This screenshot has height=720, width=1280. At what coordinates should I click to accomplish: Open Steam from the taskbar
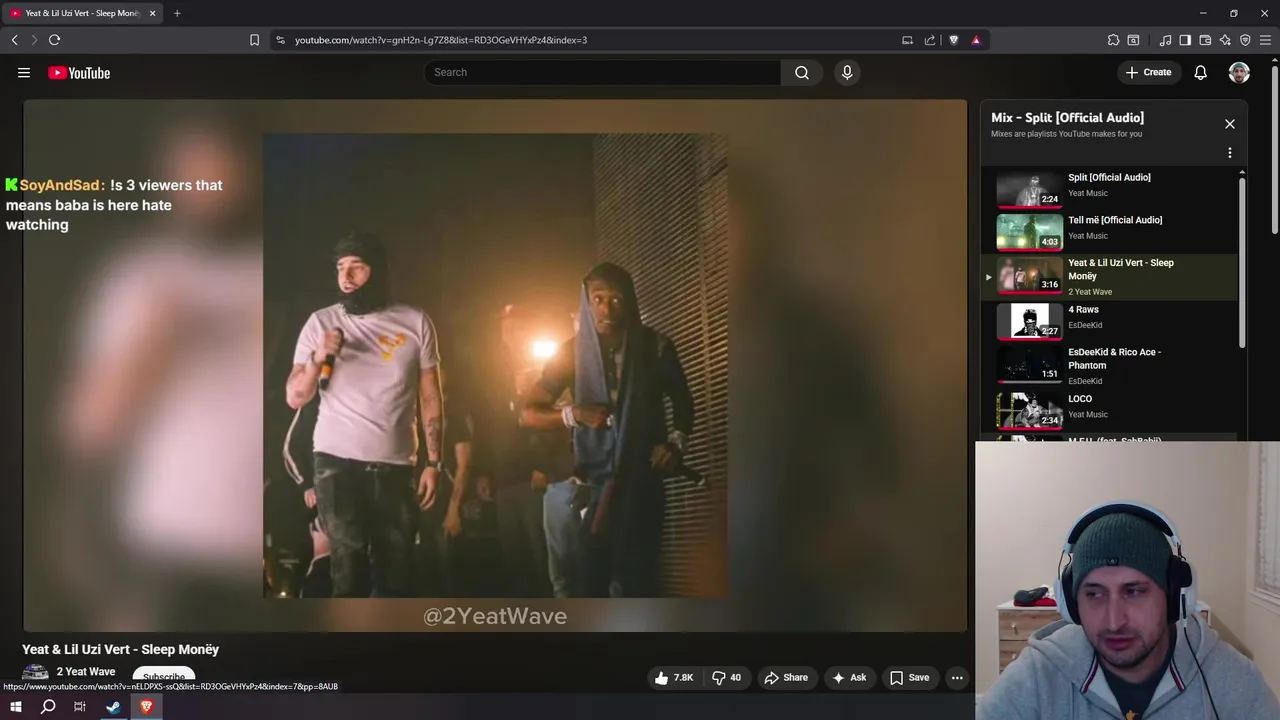tap(113, 707)
